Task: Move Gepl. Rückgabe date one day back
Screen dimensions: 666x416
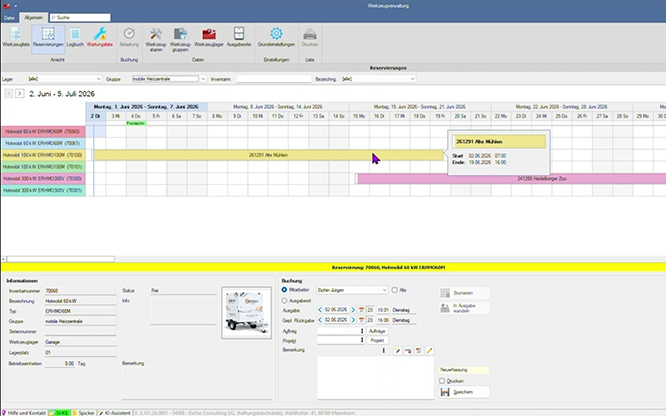Action: (x=320, y=320)
